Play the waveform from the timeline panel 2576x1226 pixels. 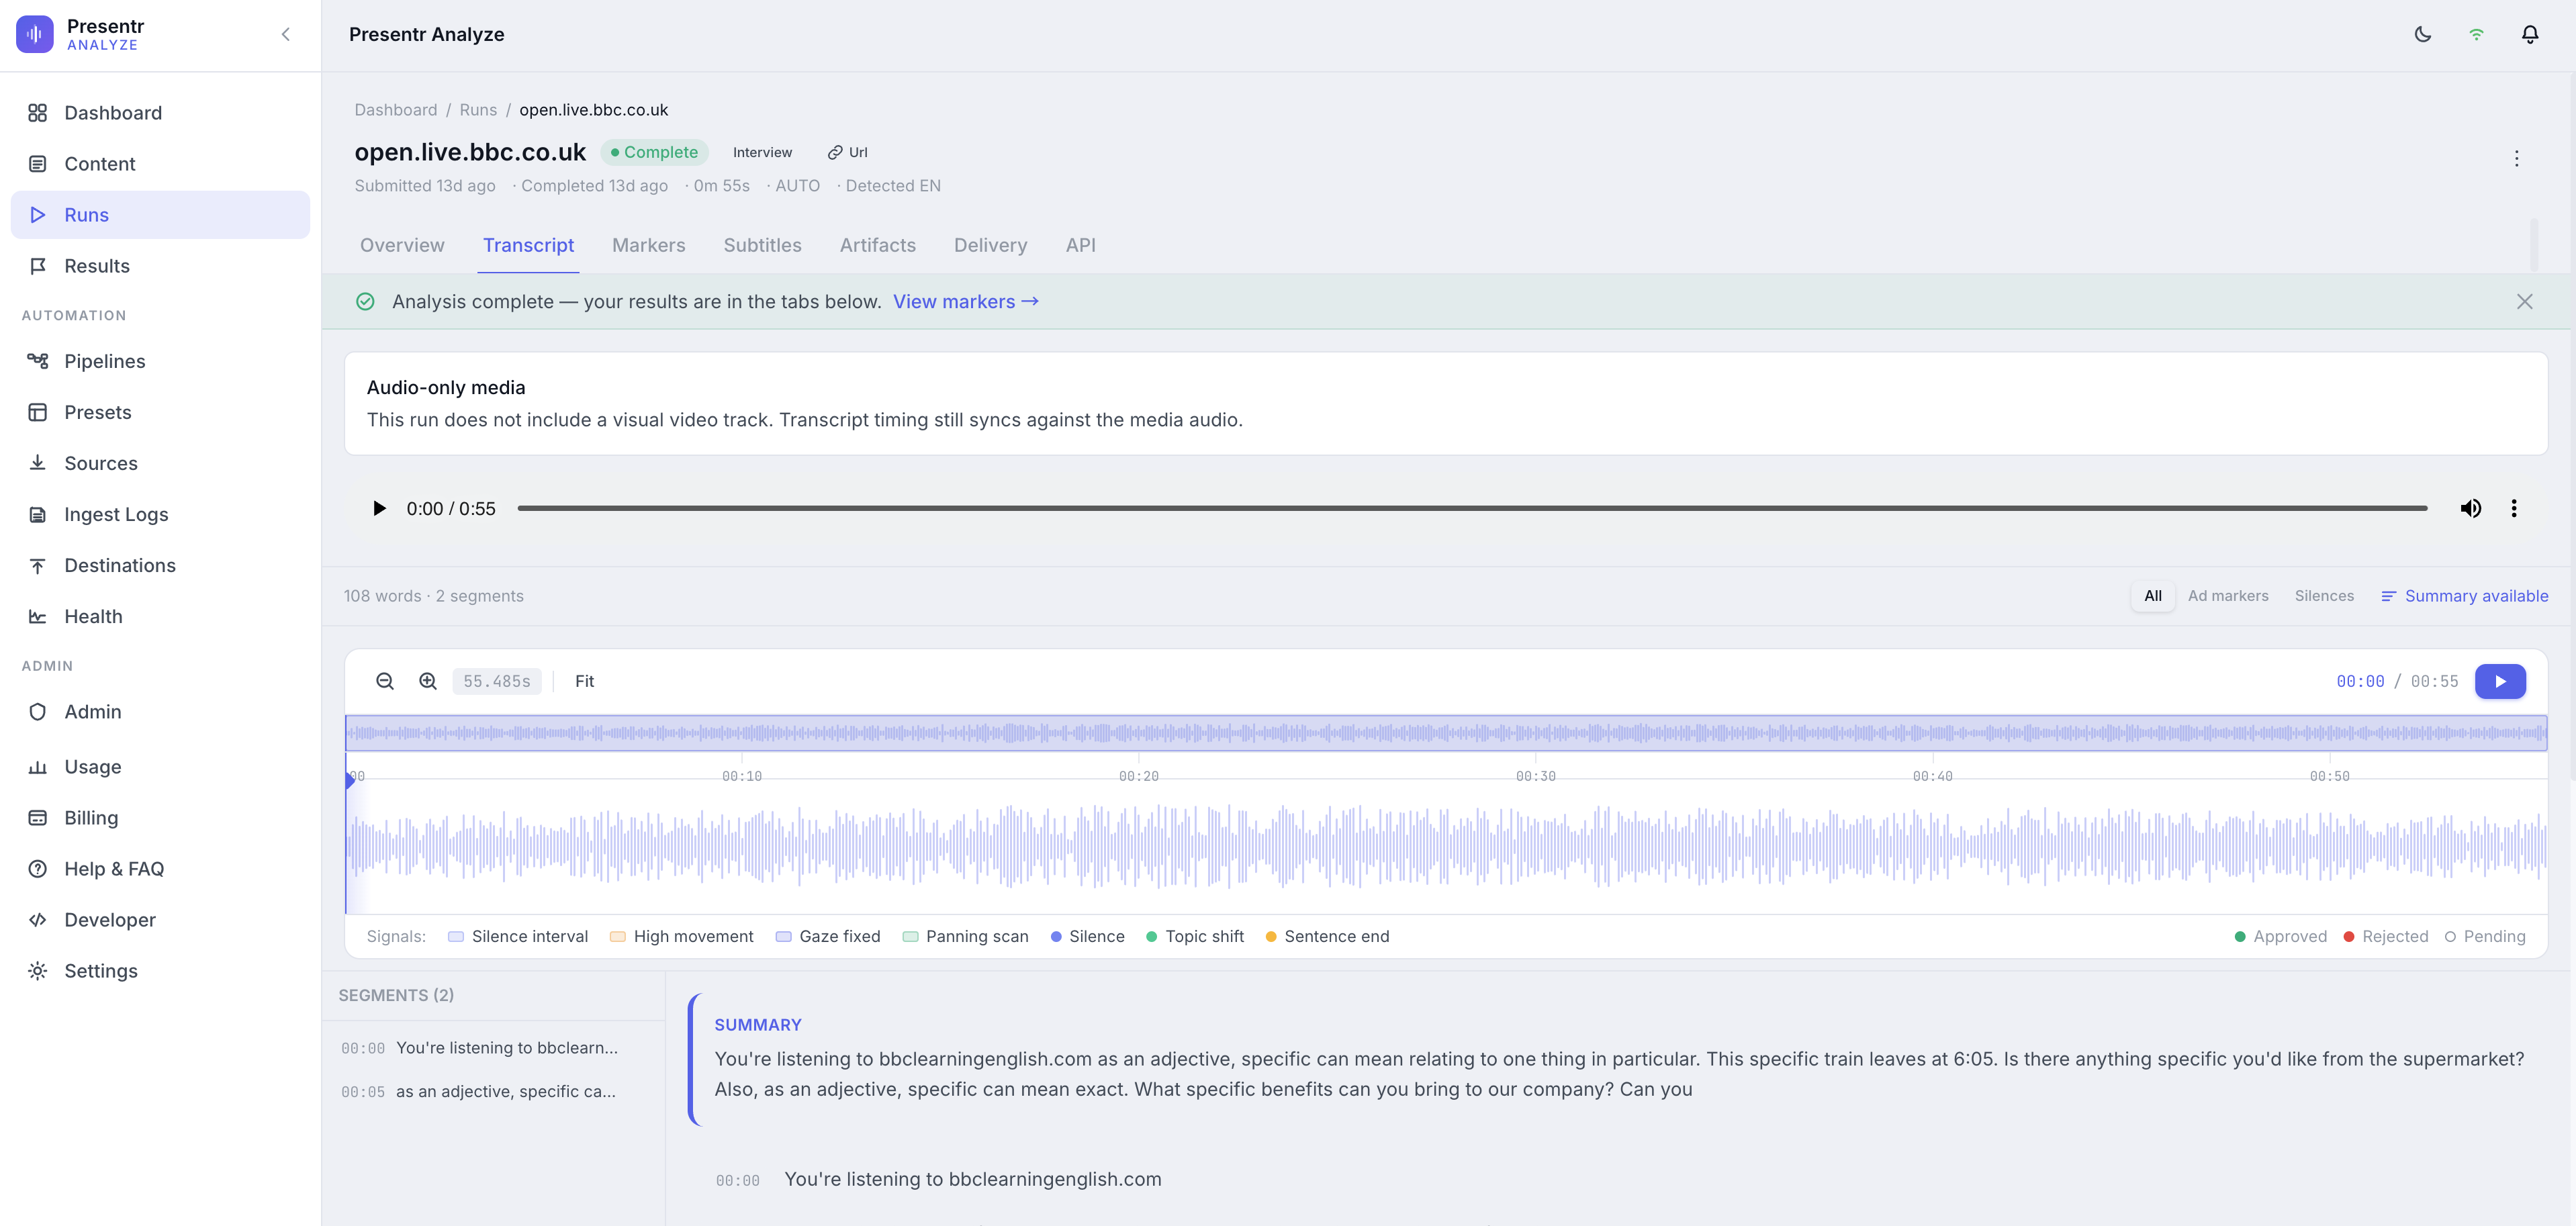click(x=2500, y=681)
